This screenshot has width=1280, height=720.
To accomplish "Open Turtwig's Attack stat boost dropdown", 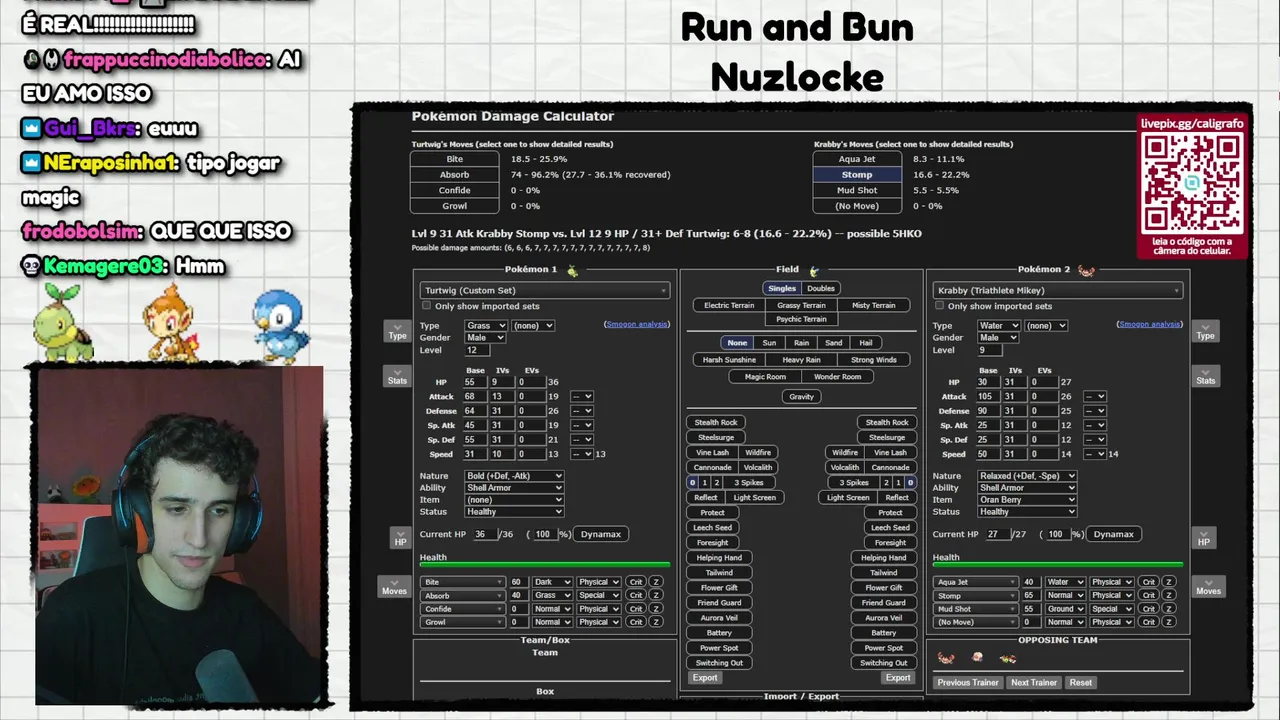I will coord(582,397).
